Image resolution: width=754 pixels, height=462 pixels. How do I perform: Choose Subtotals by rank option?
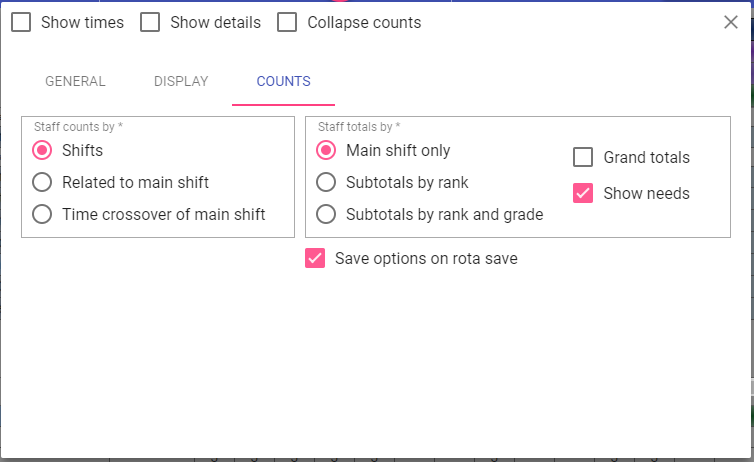pyautogui.click(x=326, y=182)
